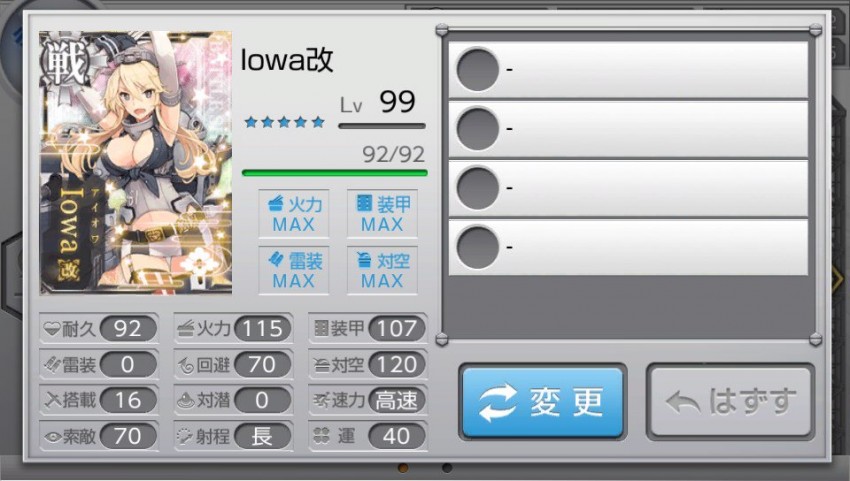Click the first empty equipment slot circle
Screen dimensions: 850x481
(x=478, y=69)
